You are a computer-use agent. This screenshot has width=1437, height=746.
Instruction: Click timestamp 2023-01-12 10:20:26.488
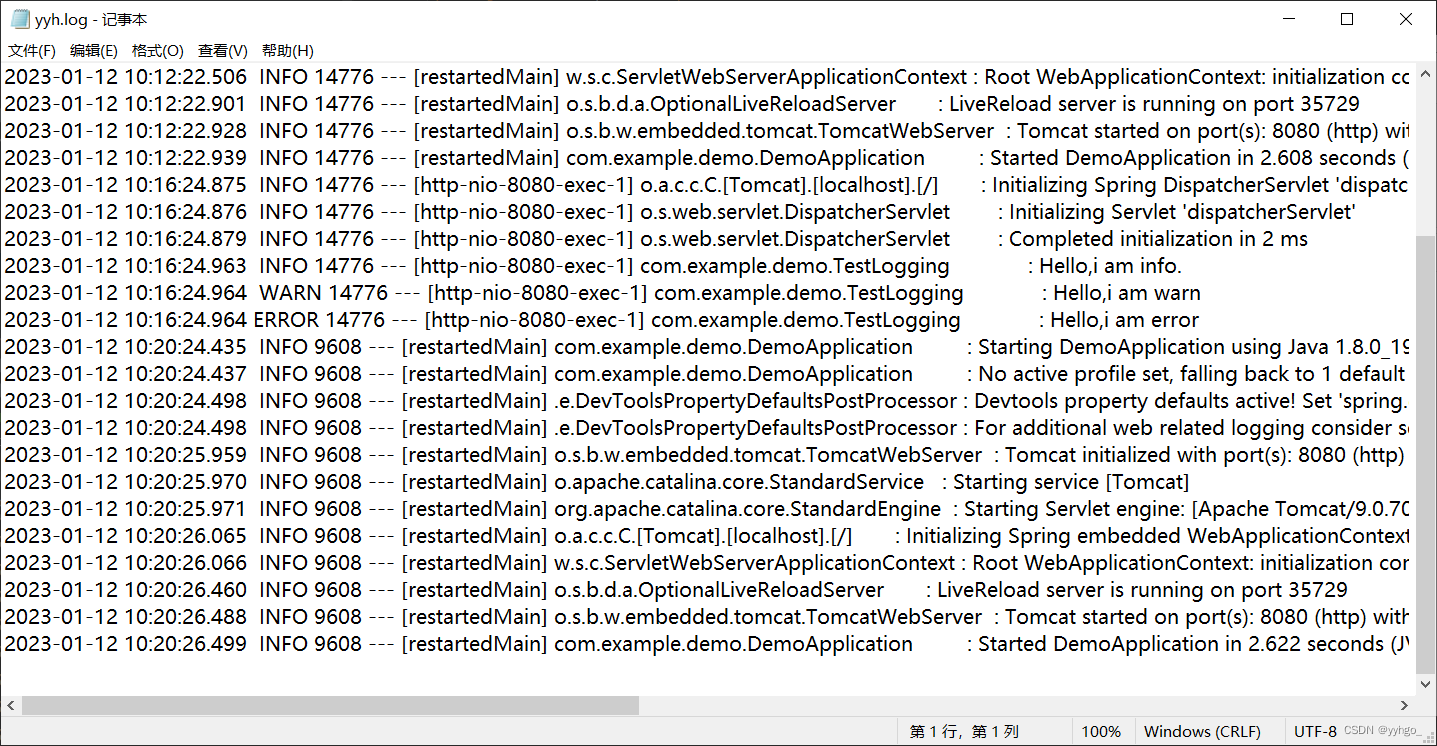pyautogui.click(x=125, y=617)
